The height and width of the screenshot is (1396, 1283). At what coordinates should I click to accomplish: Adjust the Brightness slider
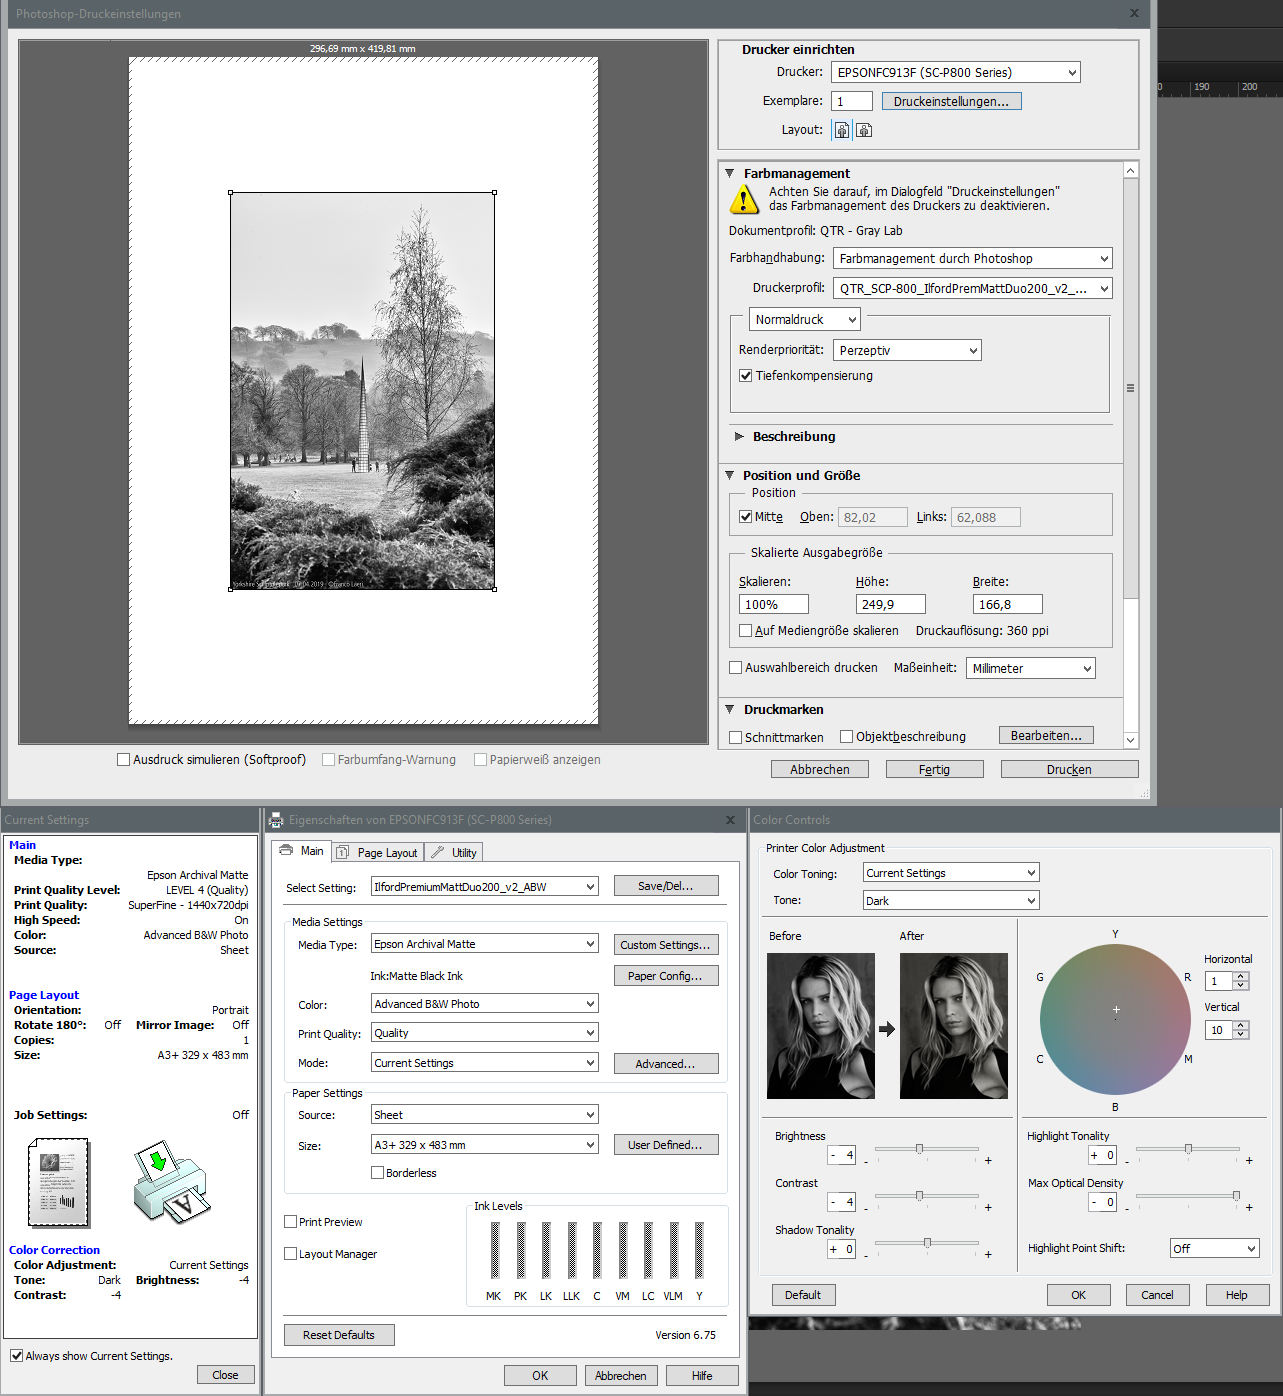919,1149
